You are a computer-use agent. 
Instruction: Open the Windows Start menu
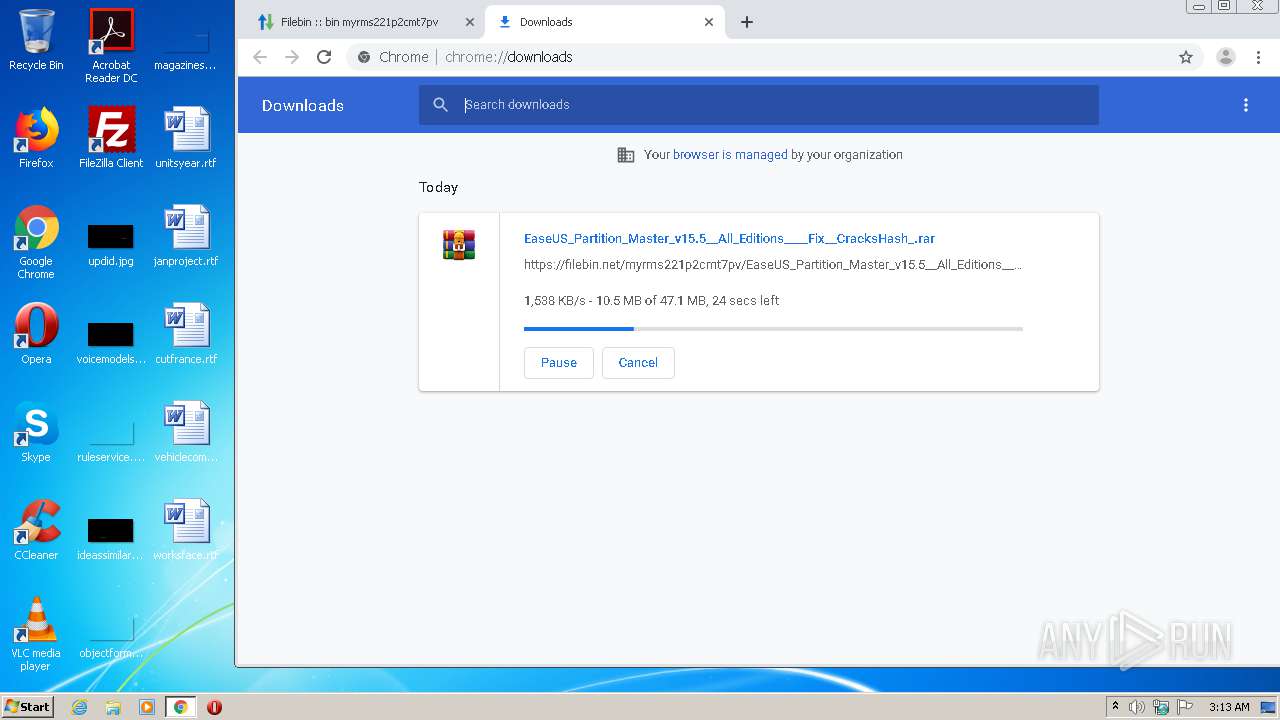[x=28, y=707]
